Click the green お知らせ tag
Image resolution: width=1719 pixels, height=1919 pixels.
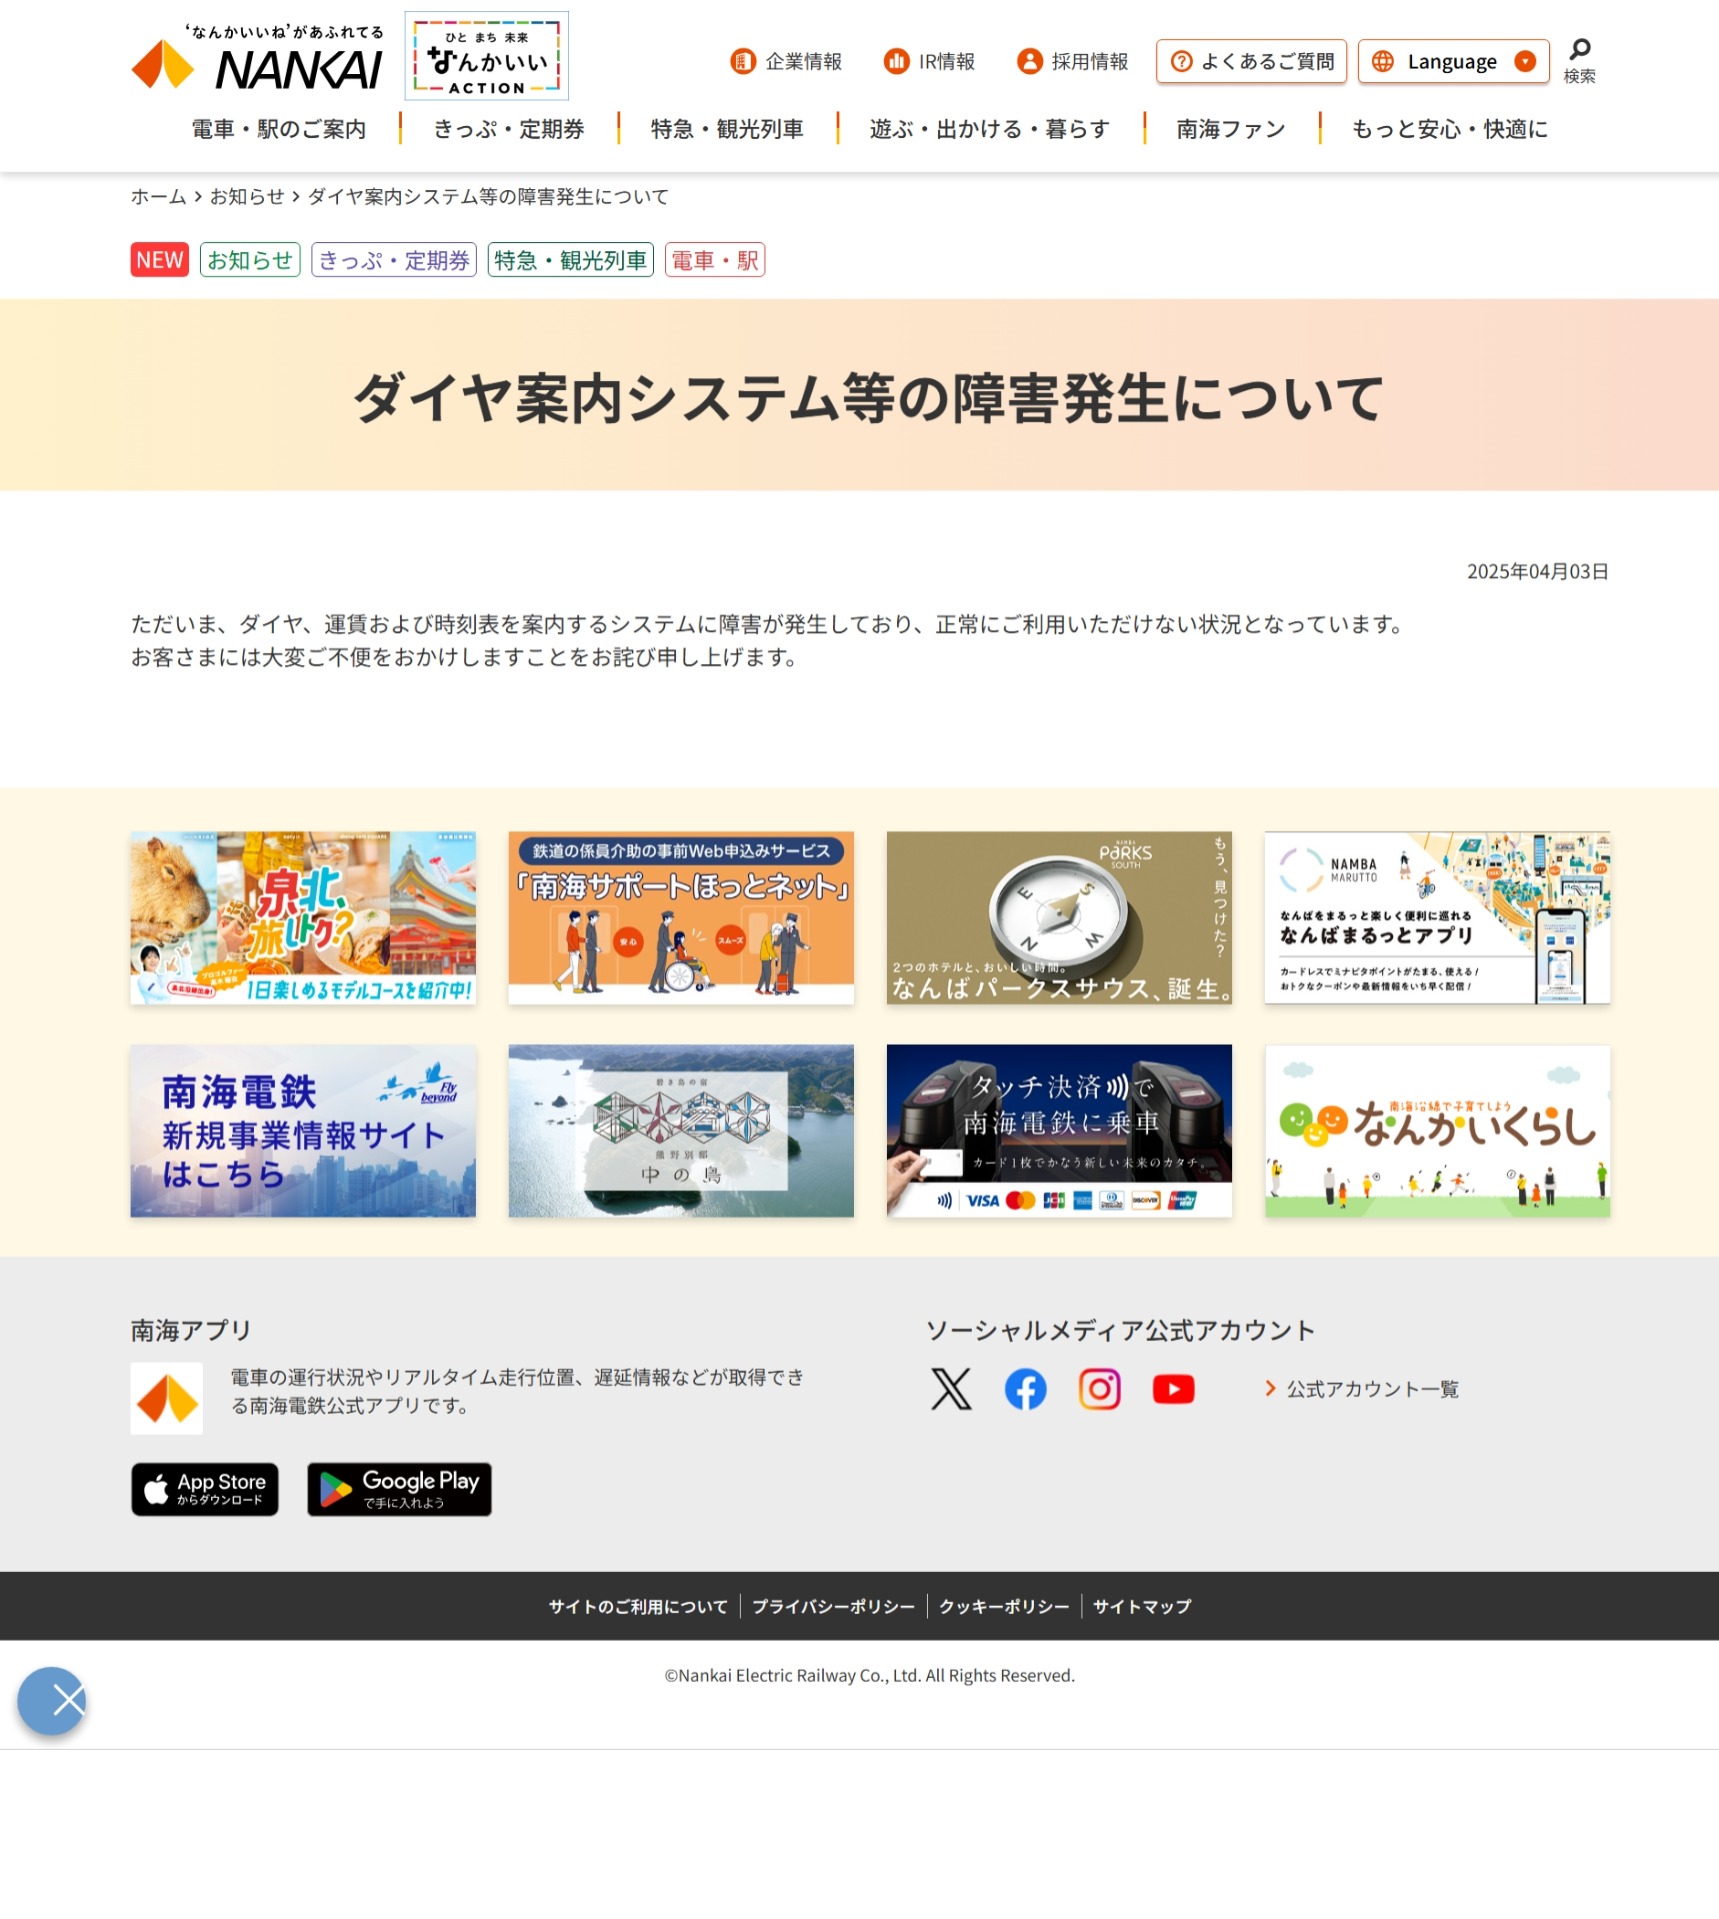click(x=250, y=260)
